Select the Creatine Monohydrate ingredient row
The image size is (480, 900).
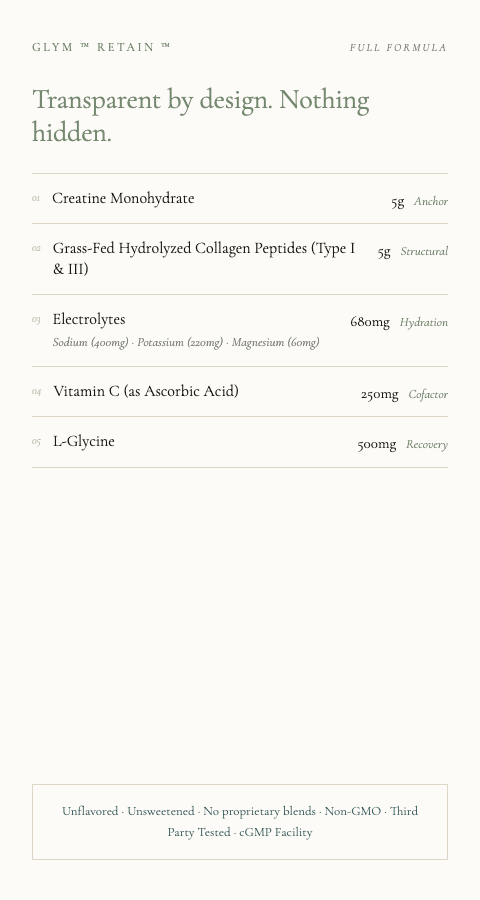coord(240,199)
